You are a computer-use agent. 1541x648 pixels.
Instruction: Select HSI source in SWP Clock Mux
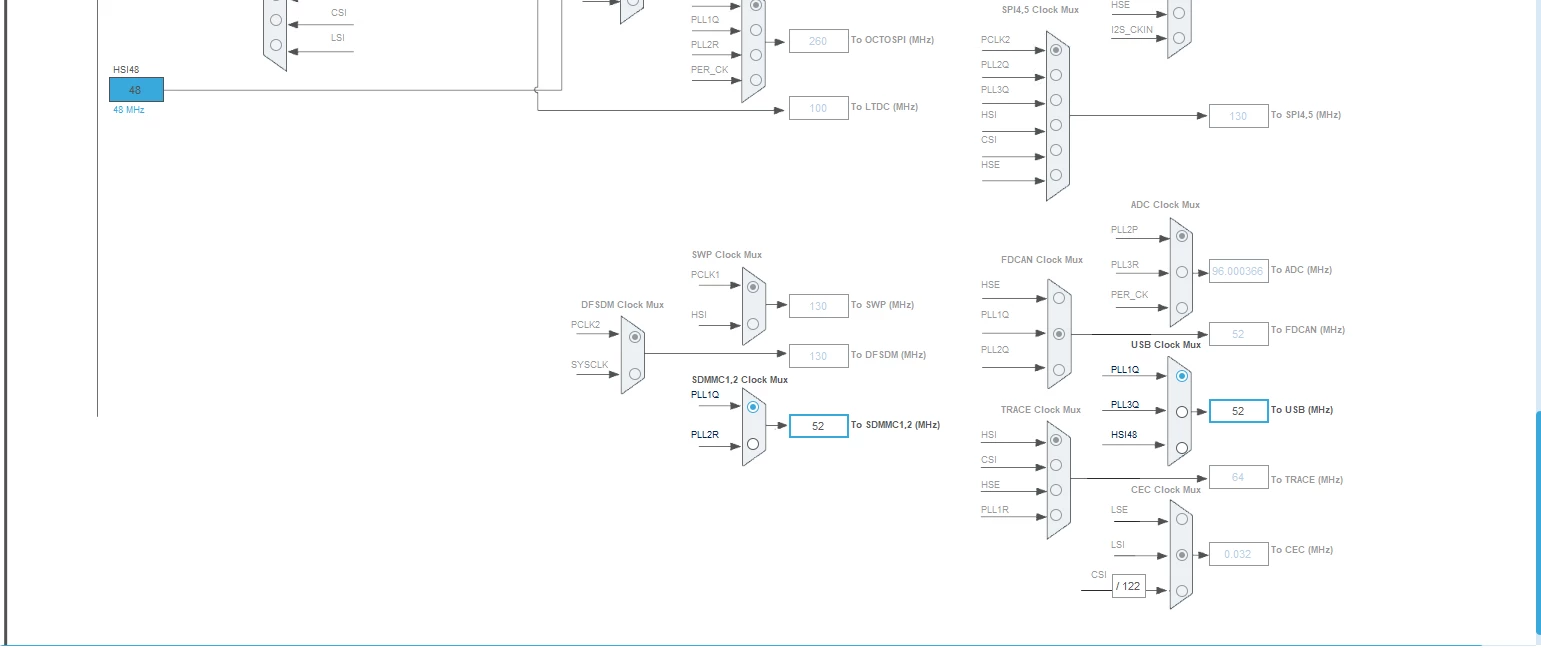753,324
